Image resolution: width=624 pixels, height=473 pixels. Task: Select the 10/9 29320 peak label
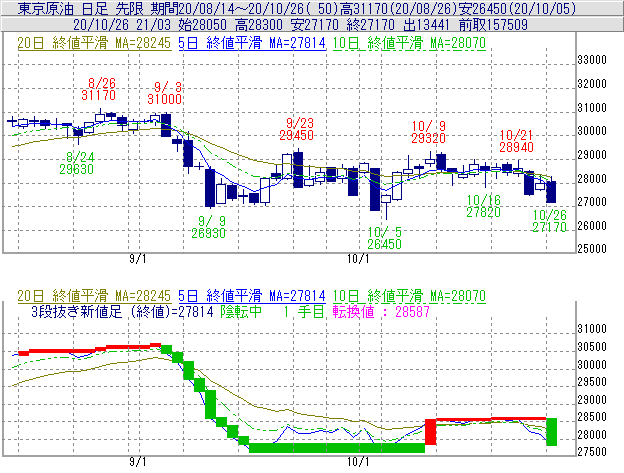428,132
